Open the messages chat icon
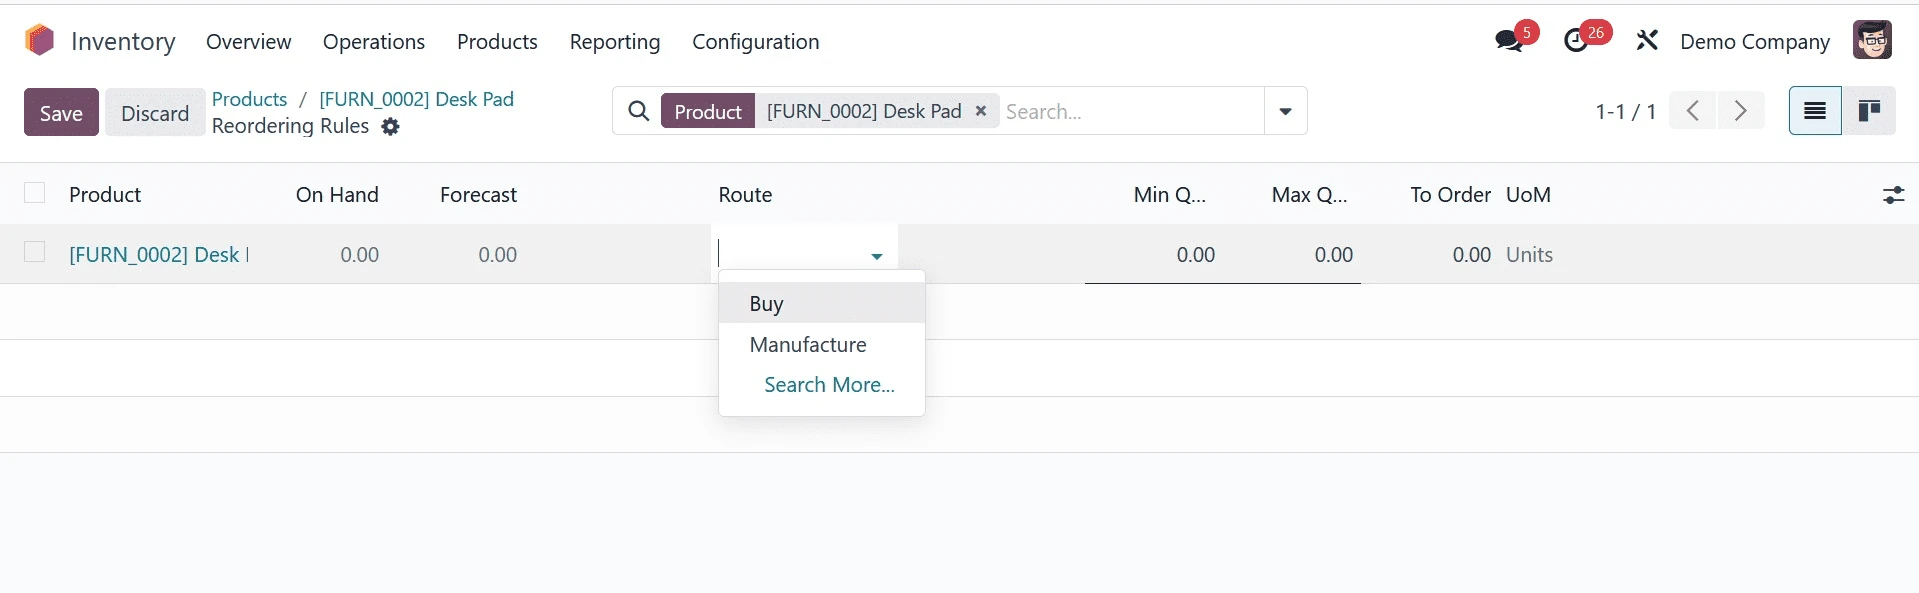The width and height of the screenshot is (1919, 593). coord(1508,41)
